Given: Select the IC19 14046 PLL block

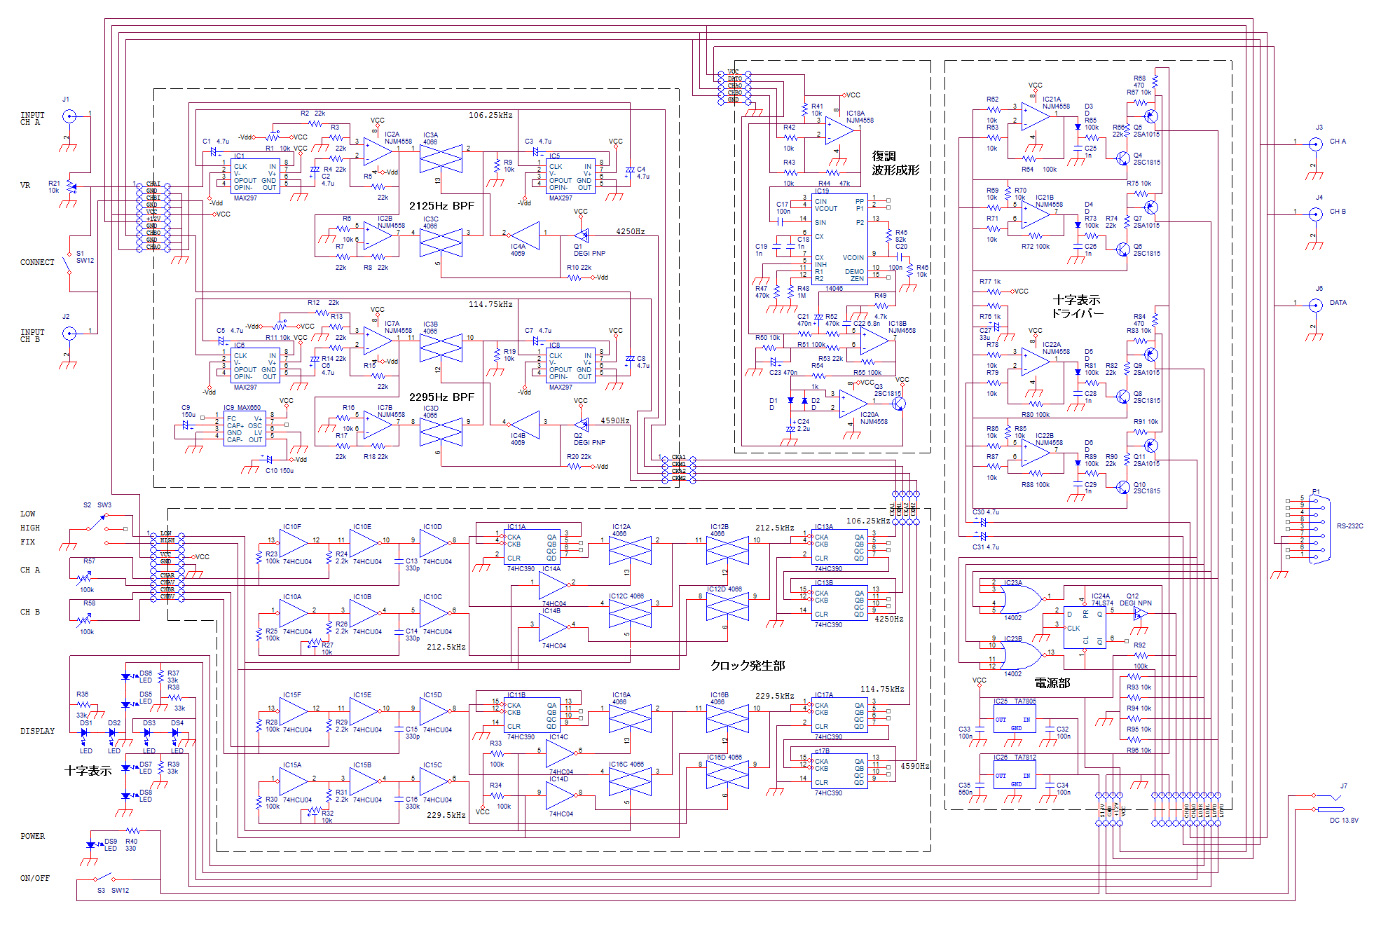Looking at the screenshot, I should pos(839,240).
